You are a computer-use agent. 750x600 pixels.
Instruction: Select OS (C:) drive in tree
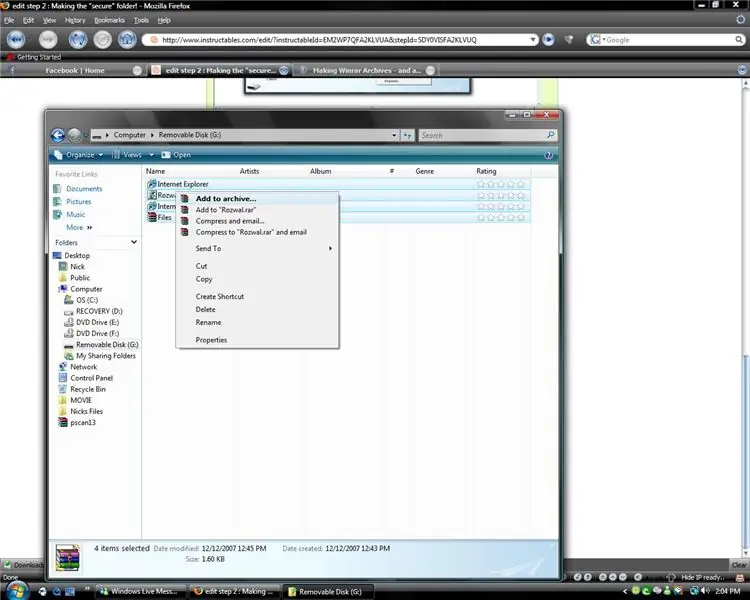tap(87, 300)
